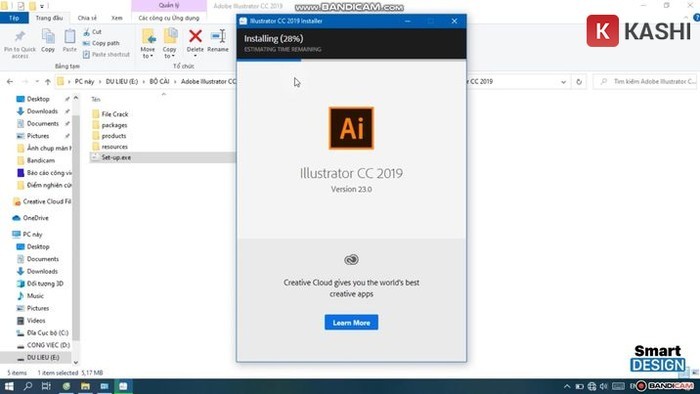Screen dimensions: 700x394
Task: Go back with Explorer back arrow
Action: pos(10,82)
